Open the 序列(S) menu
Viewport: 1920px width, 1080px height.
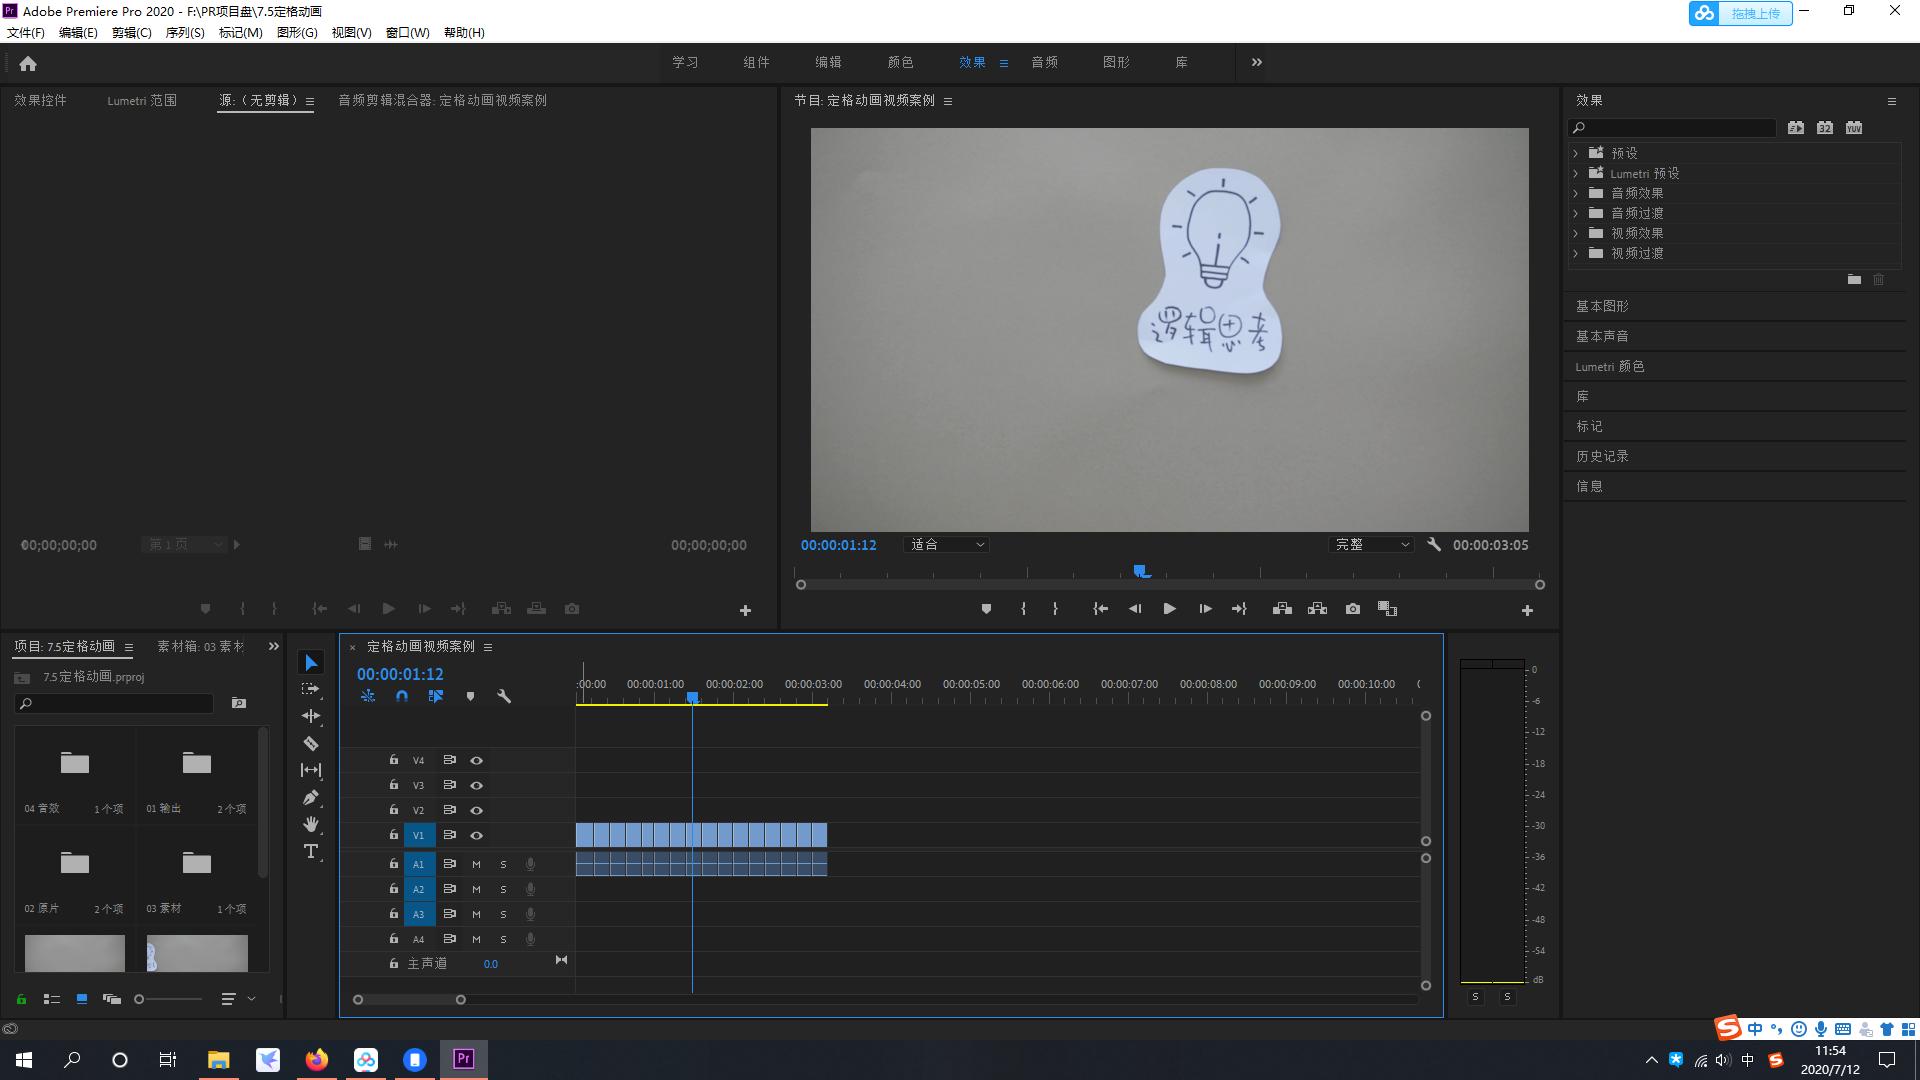pyautogui.click(x=184, y=32)
